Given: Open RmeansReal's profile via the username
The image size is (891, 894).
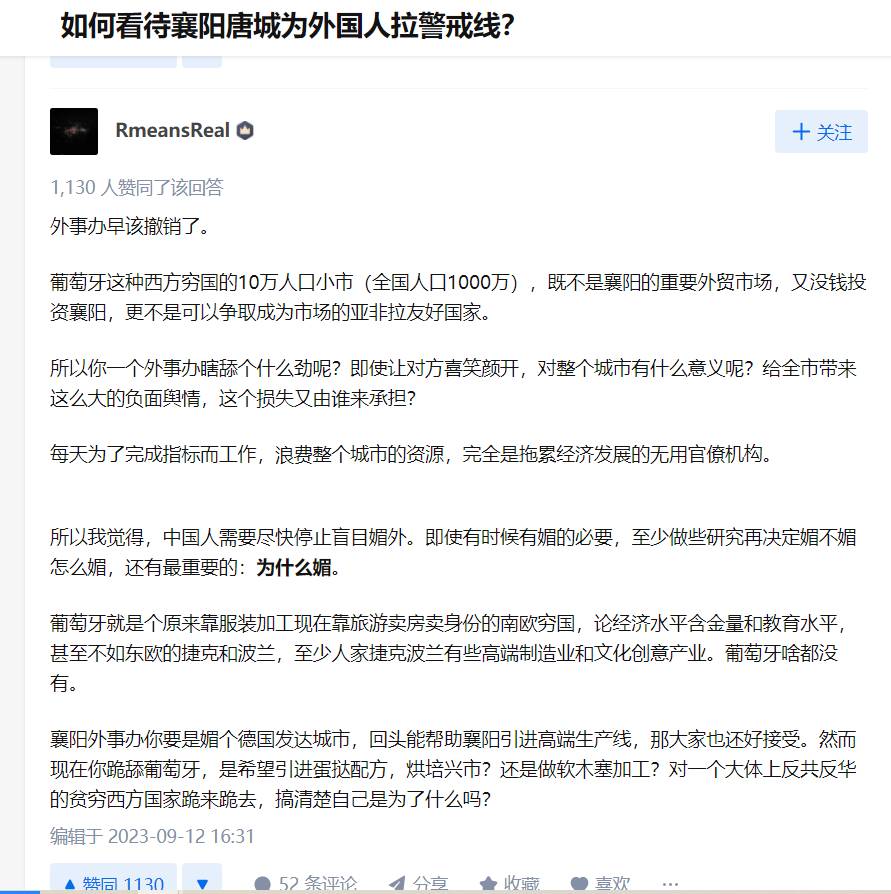Looking at the screenshot, I should [172, 131].
